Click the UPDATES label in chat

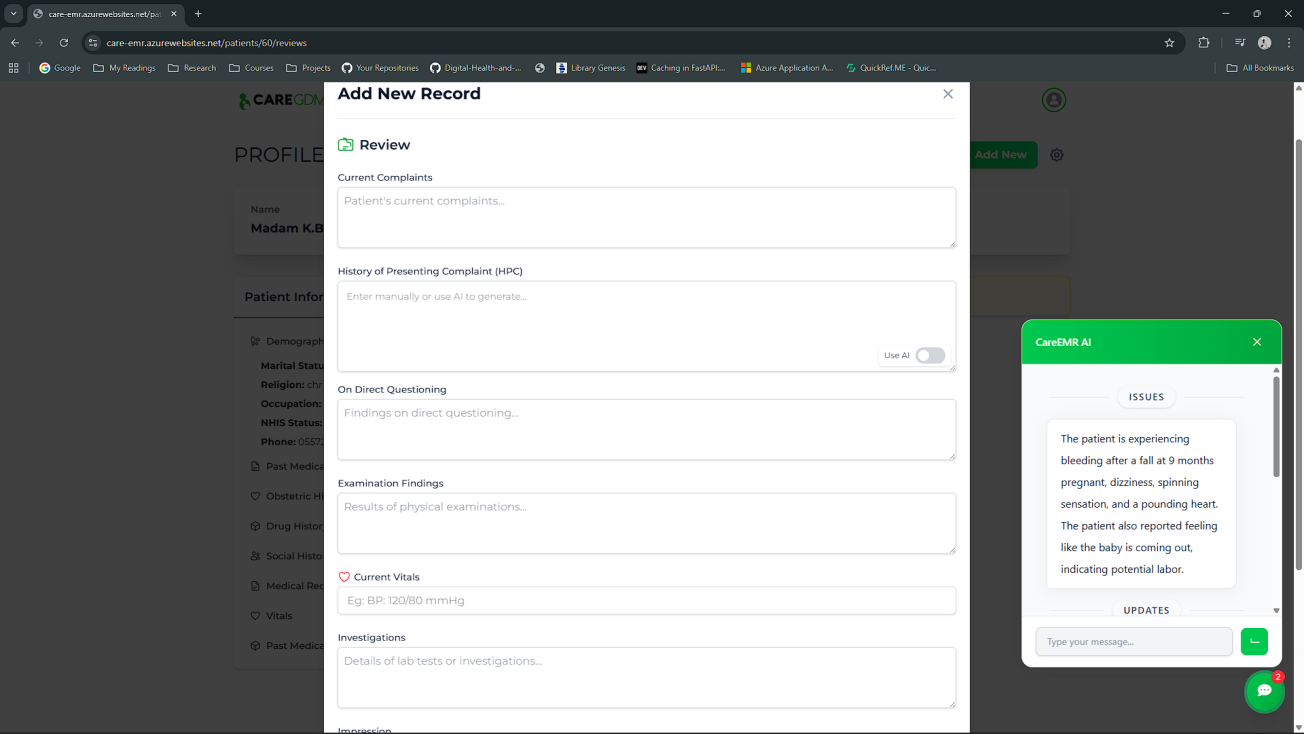(x=1146, y=610)
